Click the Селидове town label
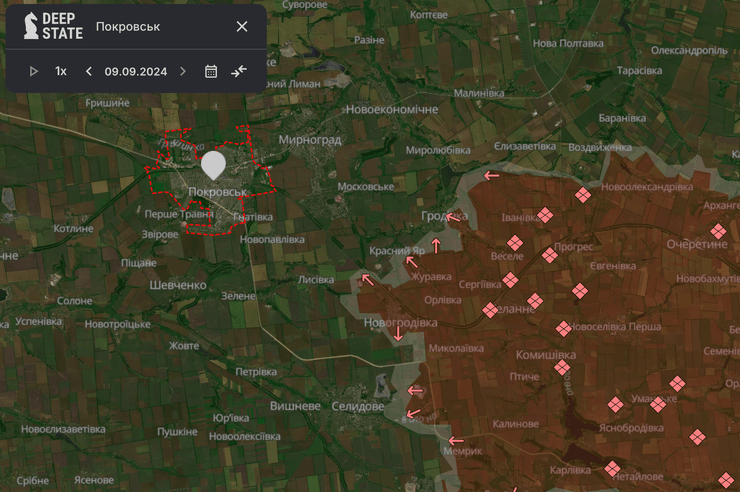This screenshot has width=740, height=492. pos(357,407)
